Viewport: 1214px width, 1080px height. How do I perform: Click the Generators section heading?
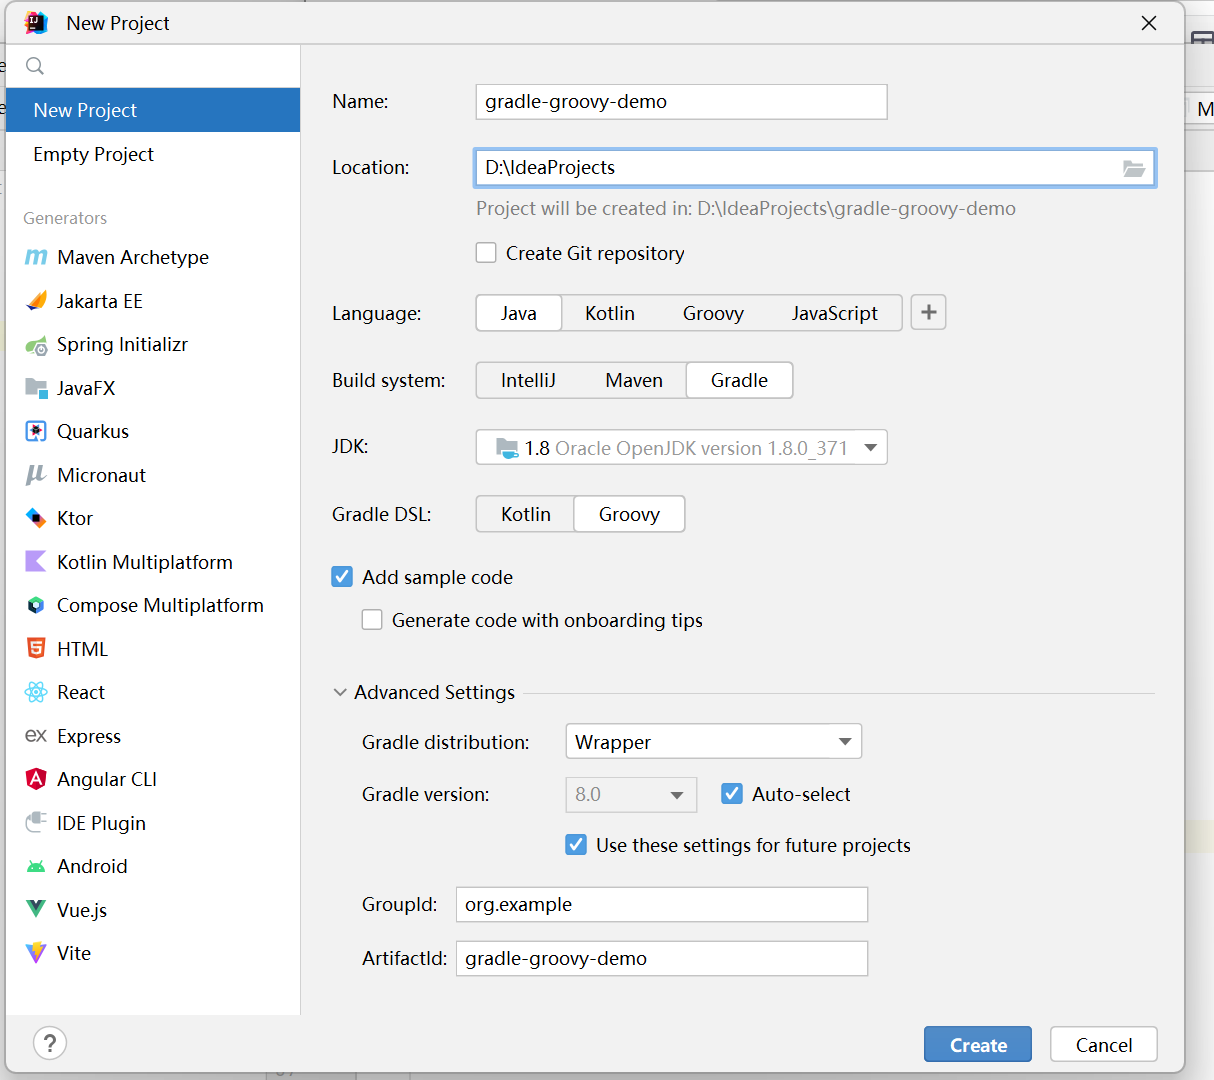(x=65, y=218)
